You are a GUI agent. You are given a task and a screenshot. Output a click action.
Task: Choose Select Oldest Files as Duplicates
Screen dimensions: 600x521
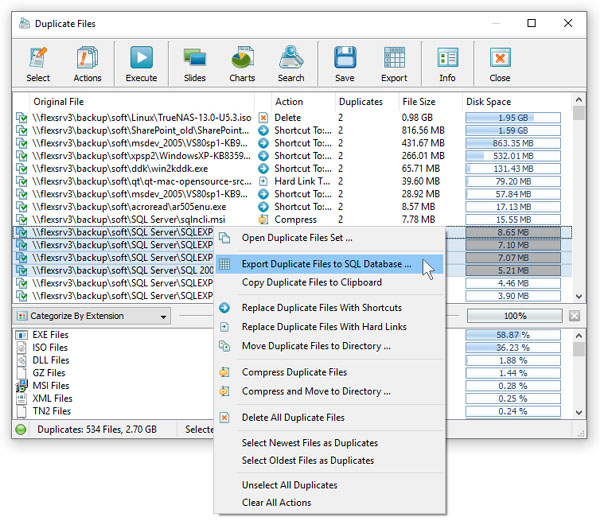[x=329, y=460]
